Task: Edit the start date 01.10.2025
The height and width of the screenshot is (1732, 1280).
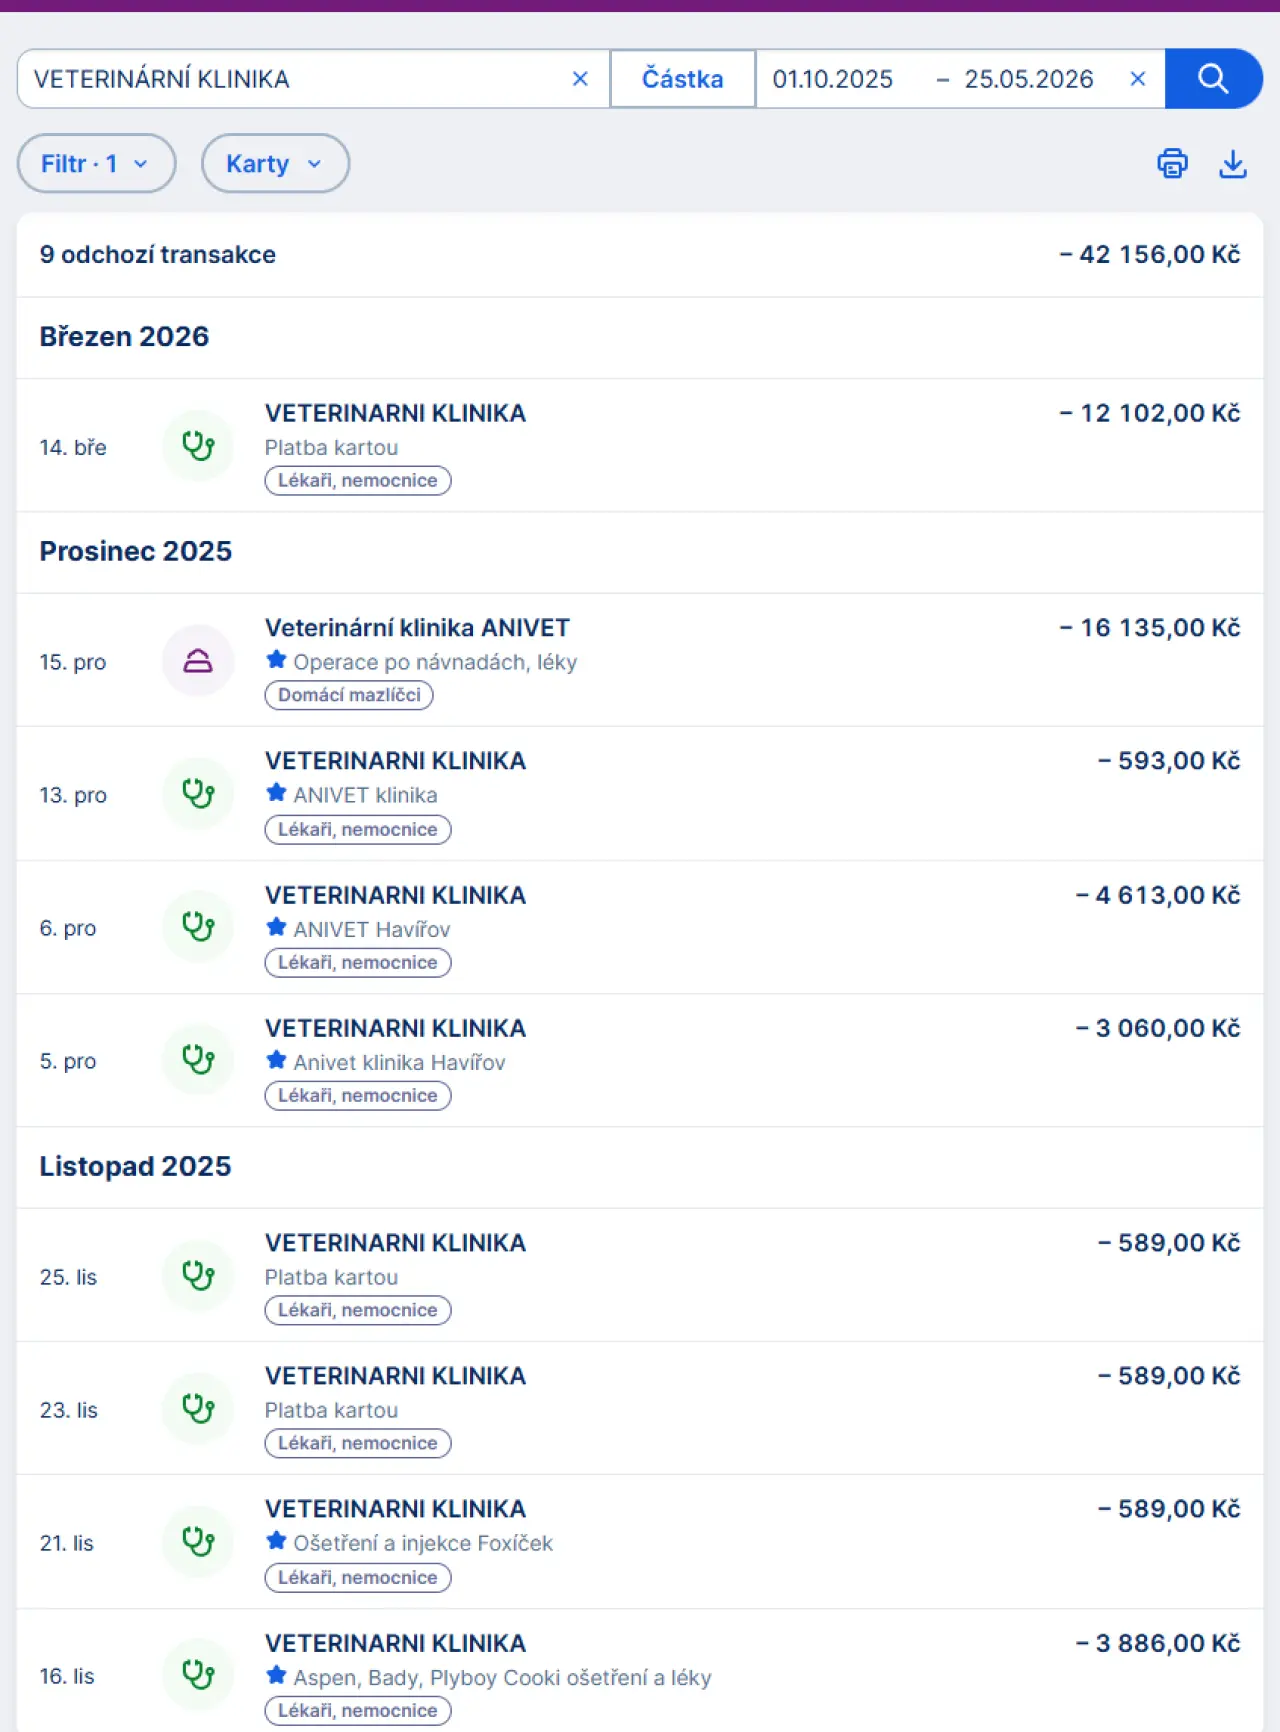Action: 833,79
